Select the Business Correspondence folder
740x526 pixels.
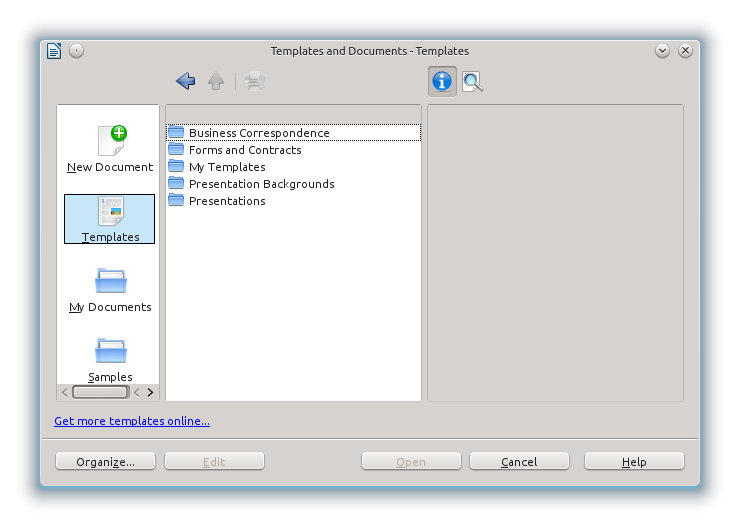(x=258, y=133)
